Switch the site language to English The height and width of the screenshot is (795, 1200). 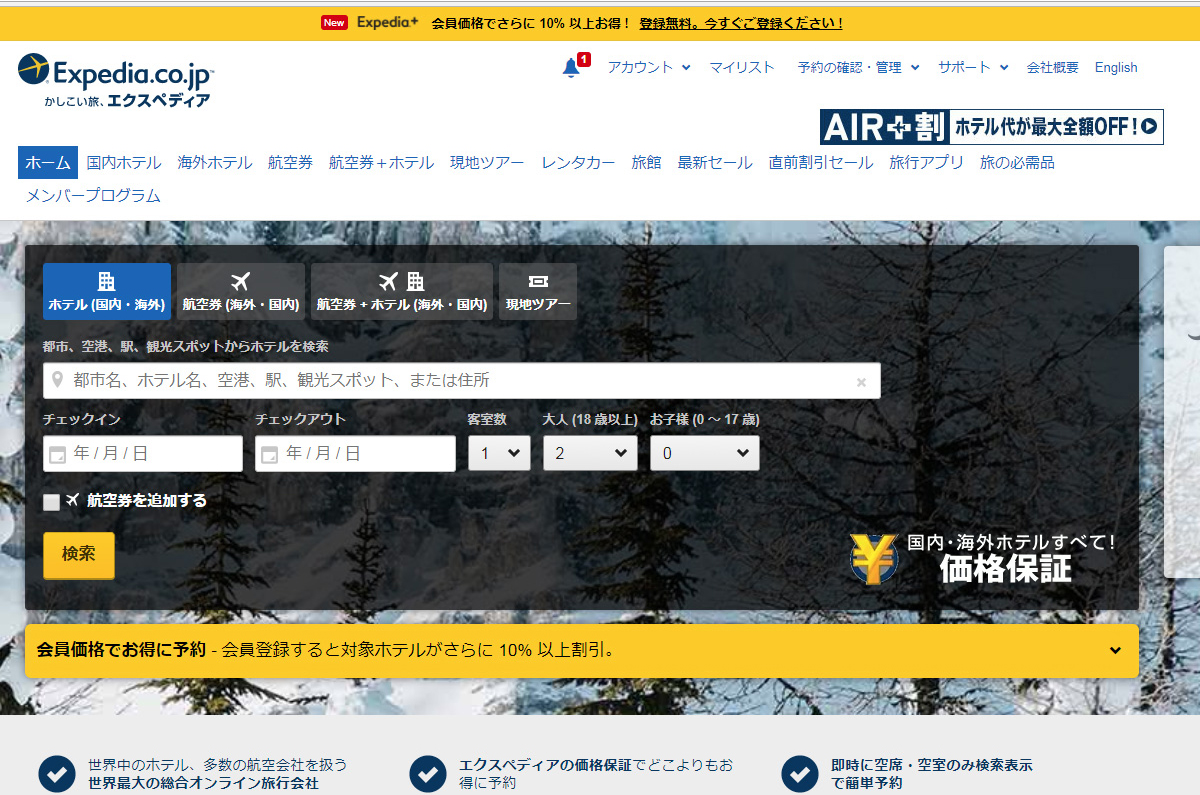(1116, 67)
